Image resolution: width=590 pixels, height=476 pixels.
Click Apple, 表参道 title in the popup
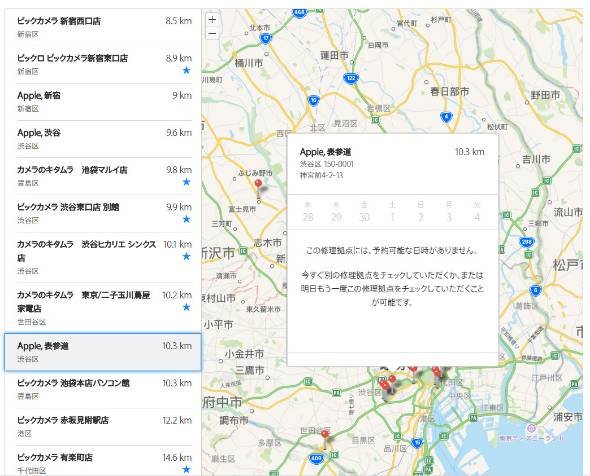325,152
